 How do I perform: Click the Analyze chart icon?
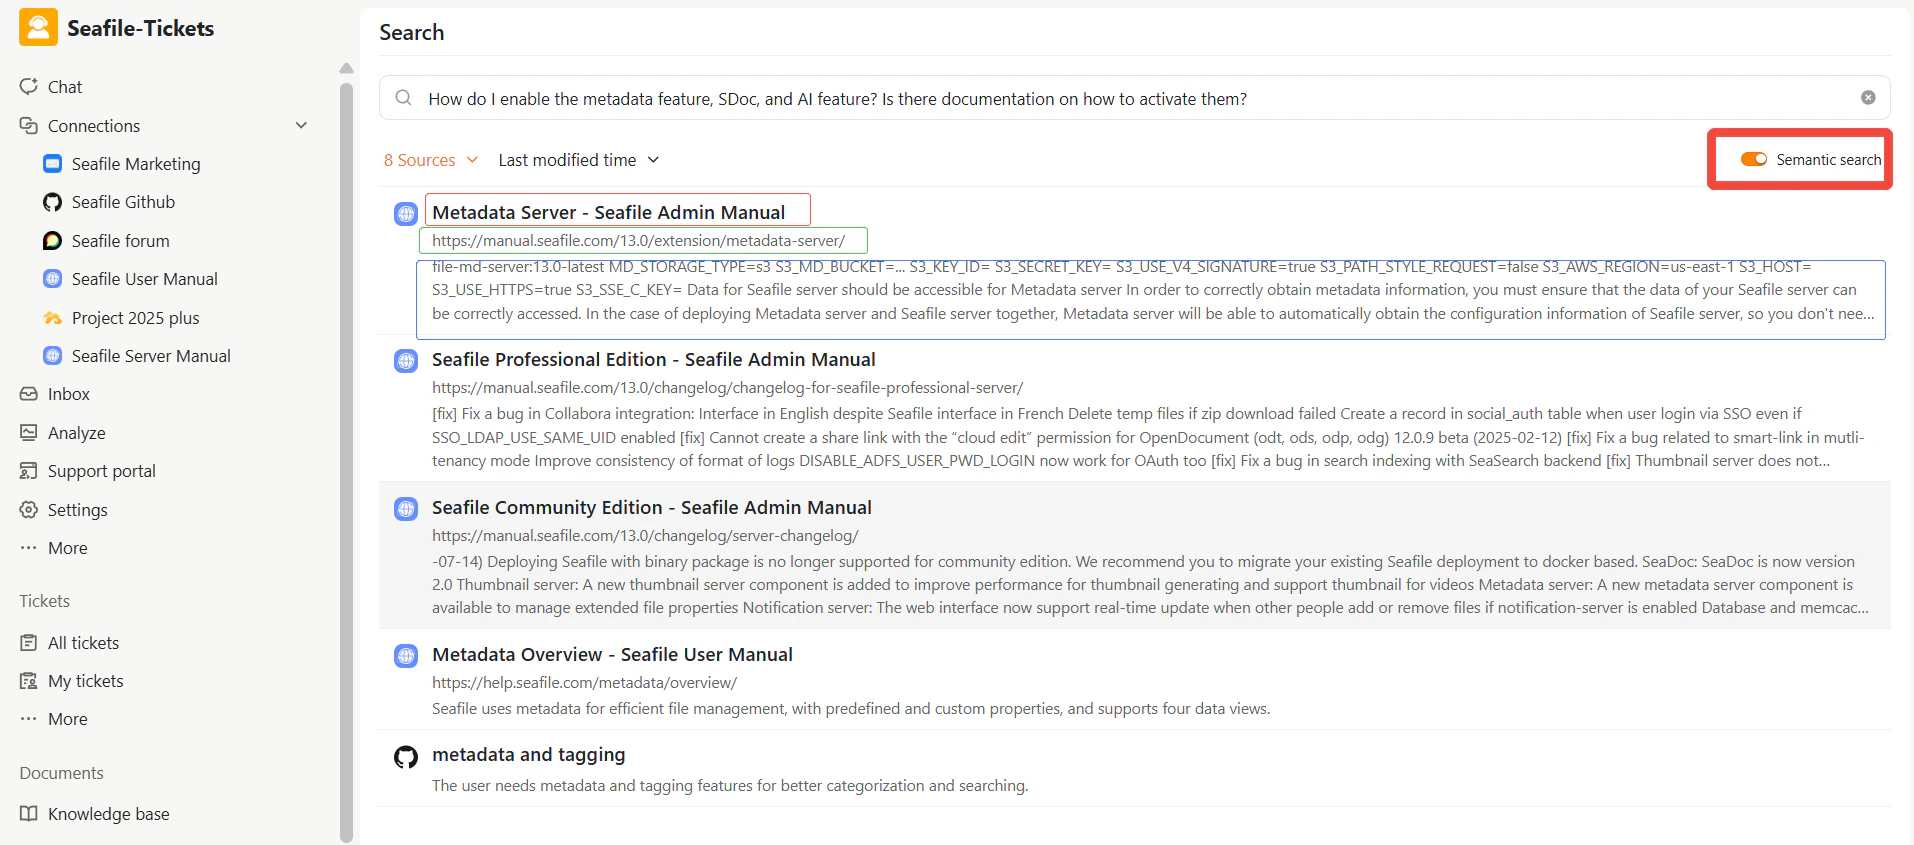coord(29,433)
